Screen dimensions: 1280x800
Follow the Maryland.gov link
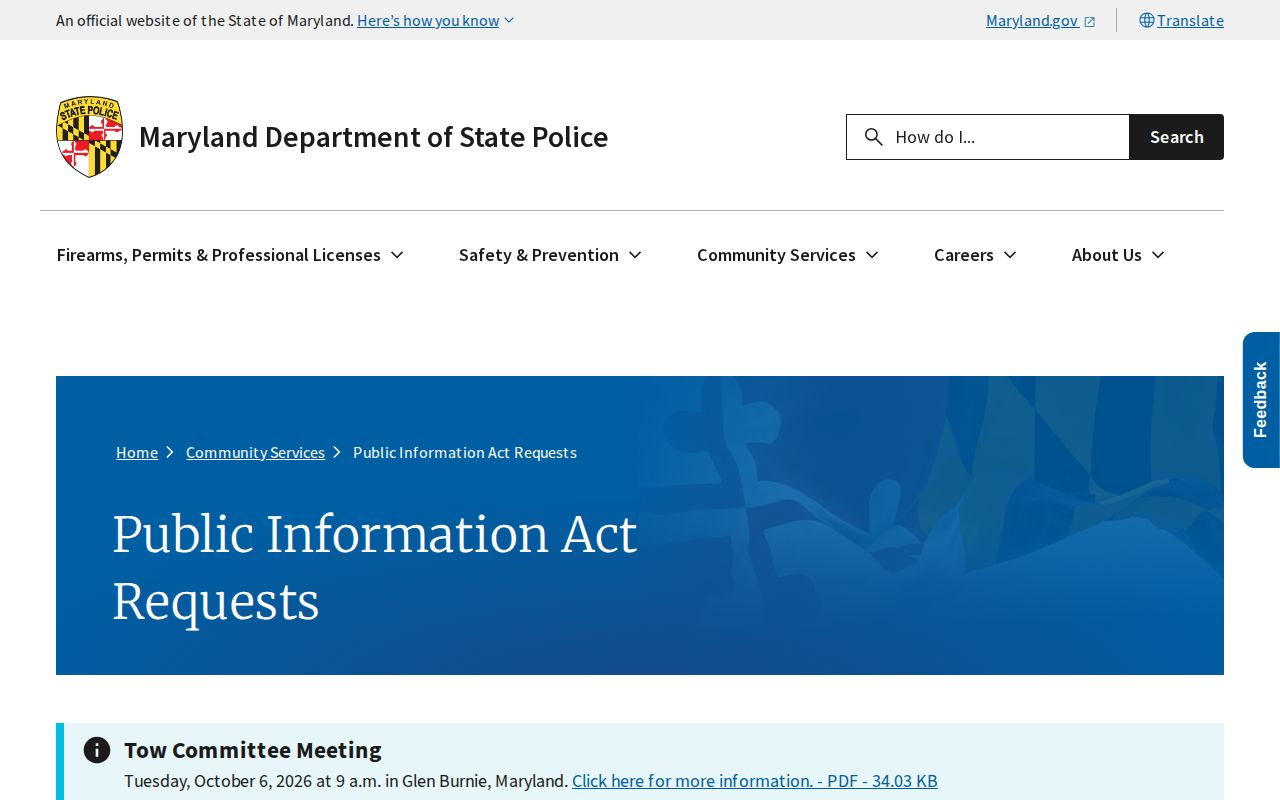[x=1041, y=20]
